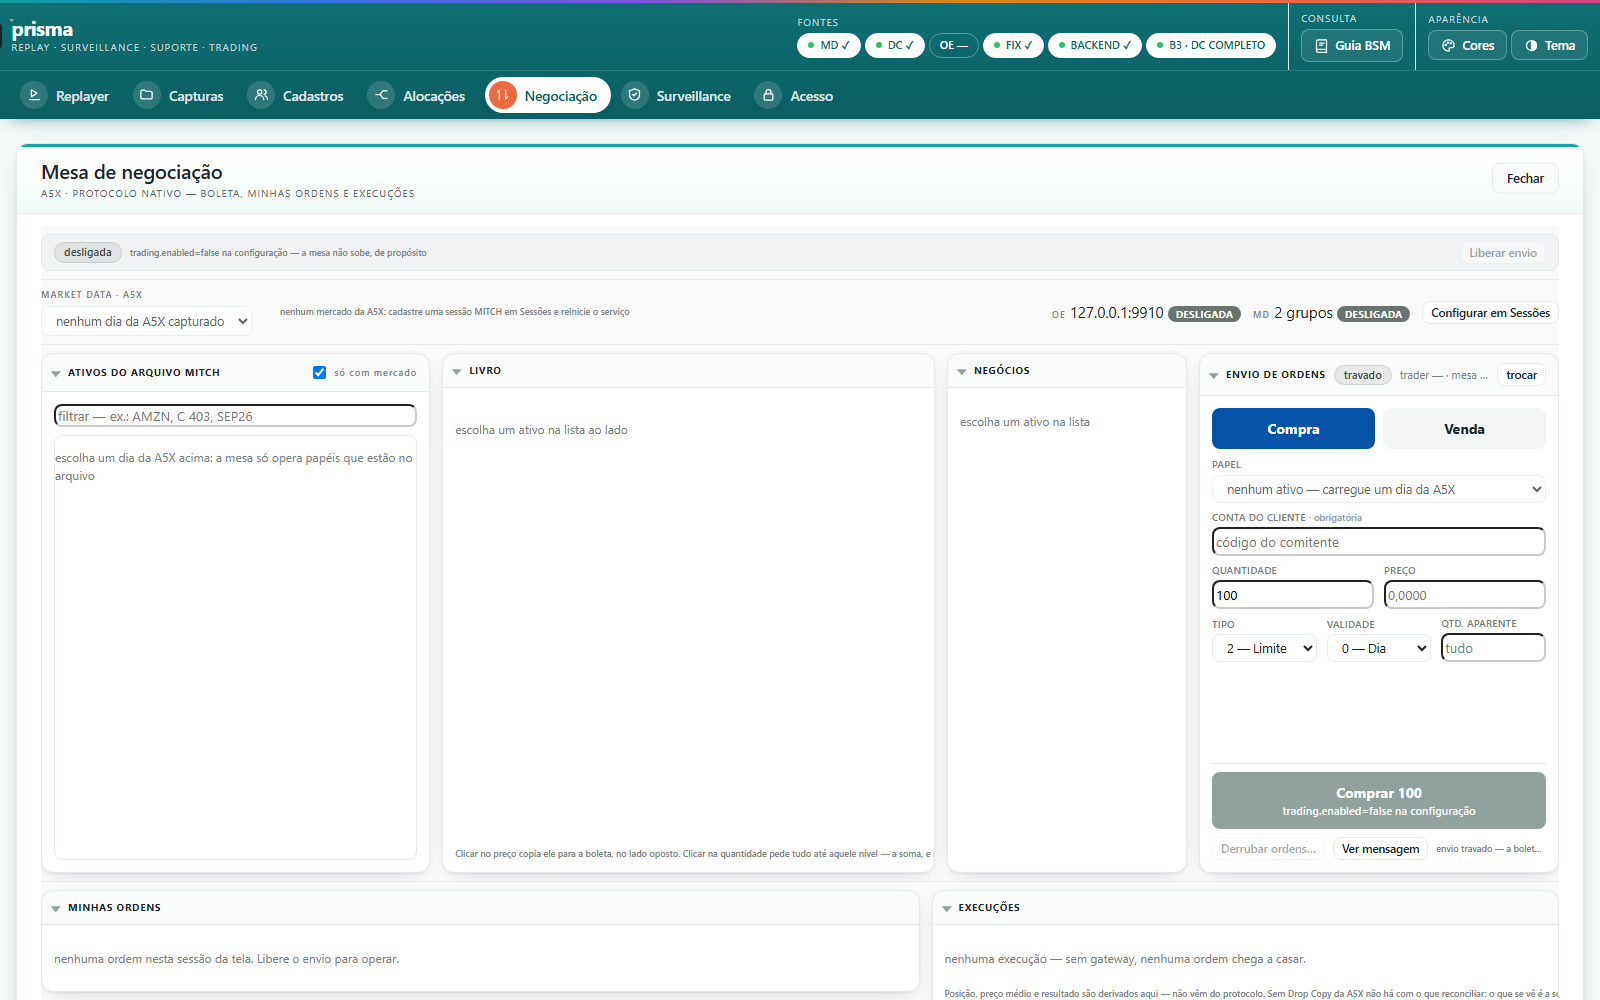Switch to the Surveillance tab
The height and width of the screenshot is (1000, 1600).
(x=678, y=95)
